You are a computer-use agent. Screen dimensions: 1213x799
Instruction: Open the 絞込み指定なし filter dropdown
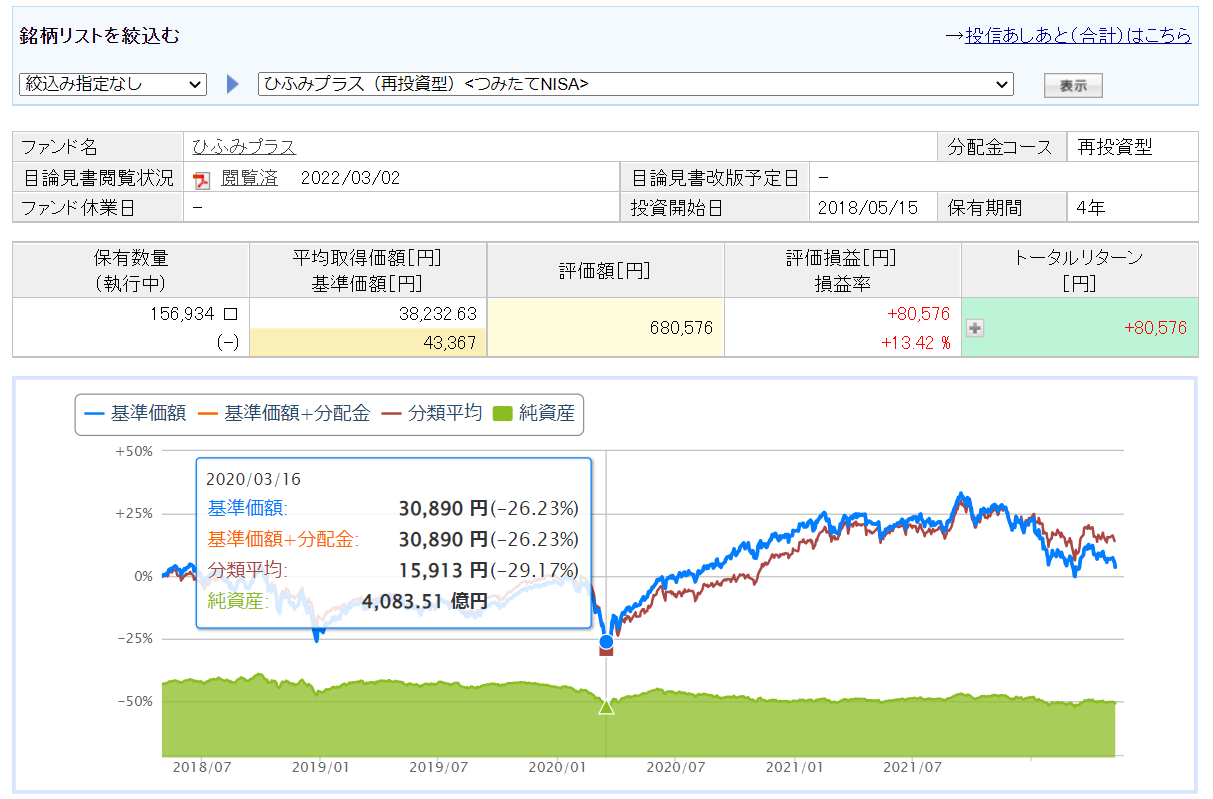pos(113,85)
